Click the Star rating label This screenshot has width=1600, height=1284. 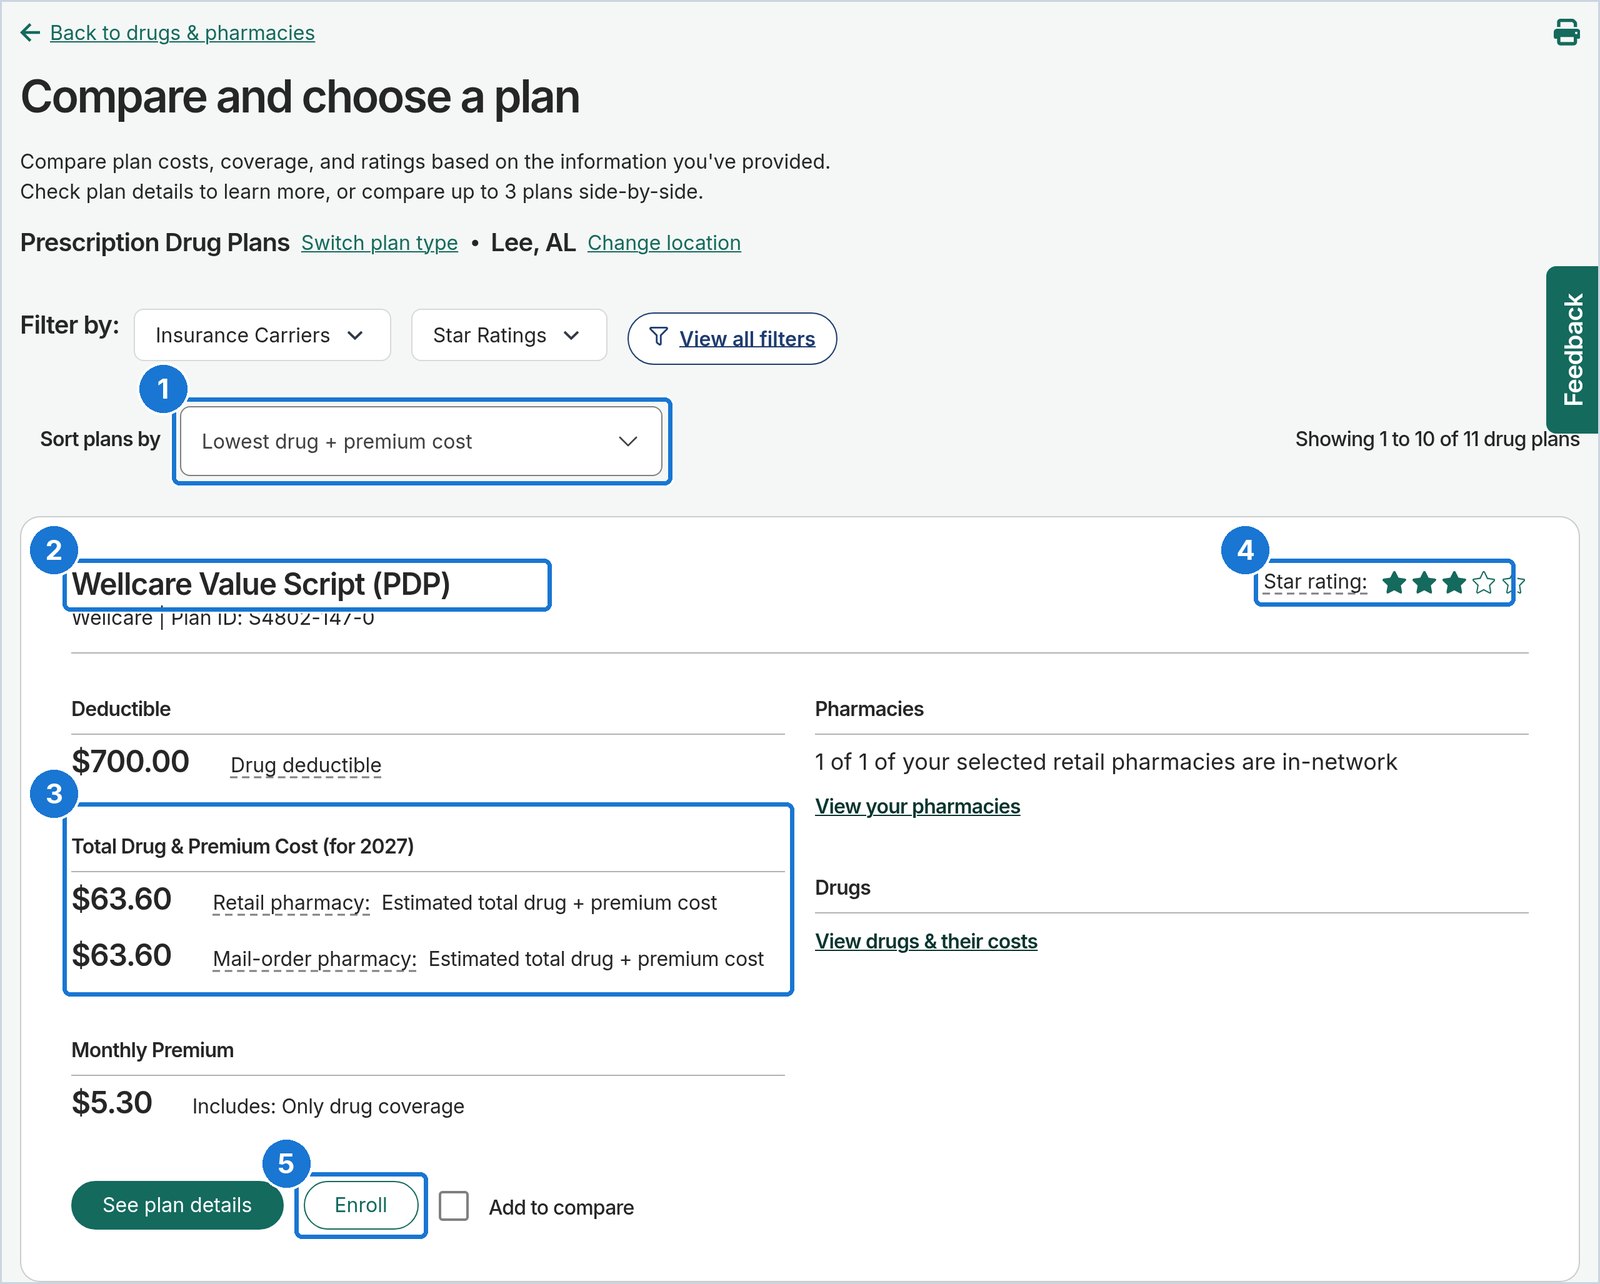coord(1315,582)
